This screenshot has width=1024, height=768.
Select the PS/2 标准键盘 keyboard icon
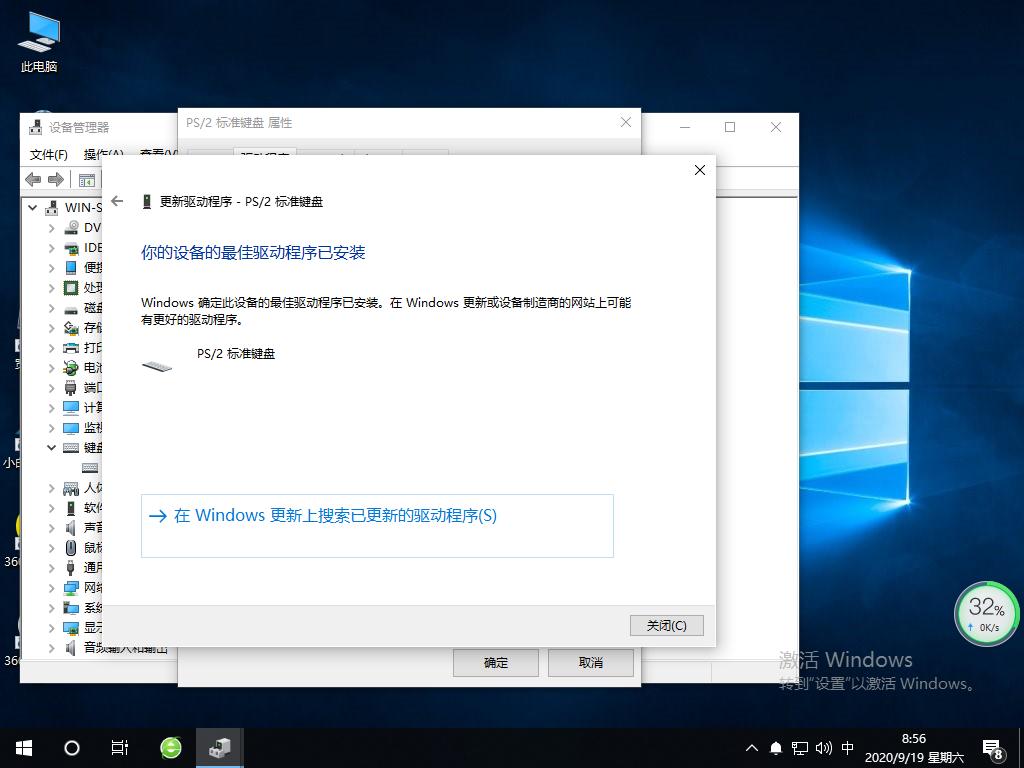88,467
